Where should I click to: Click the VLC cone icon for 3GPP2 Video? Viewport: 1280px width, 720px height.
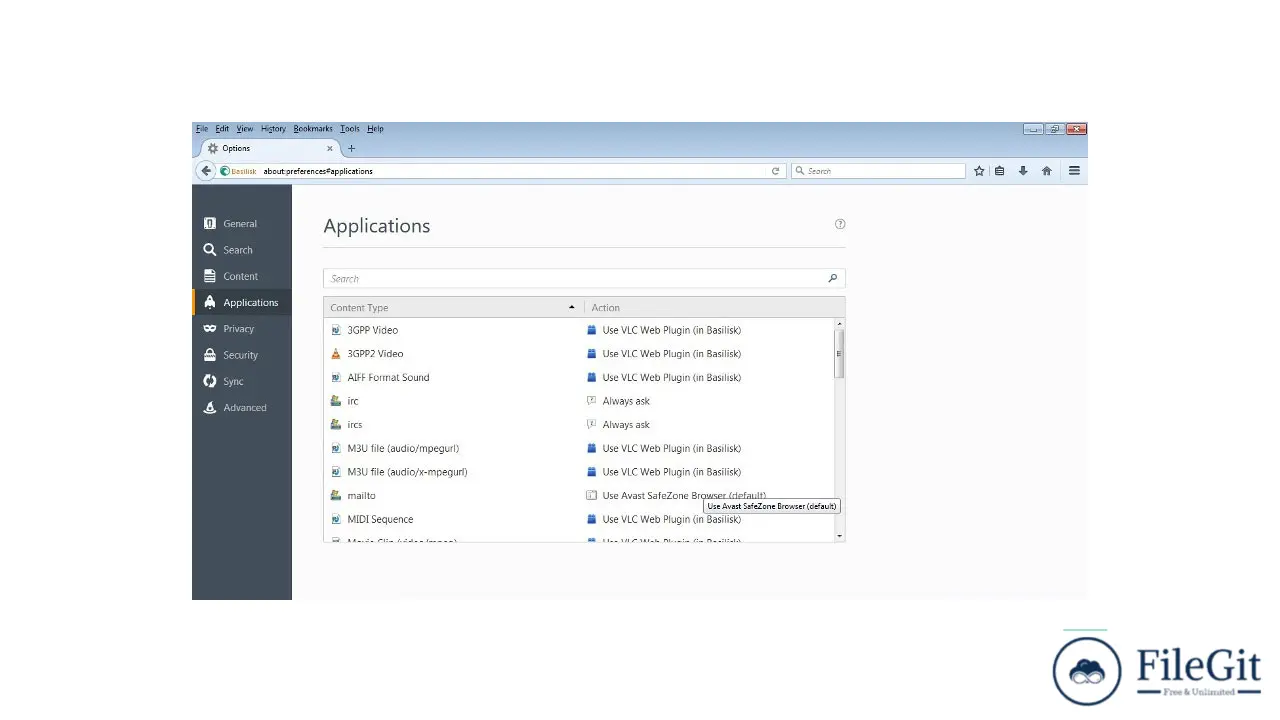point(336,354)
